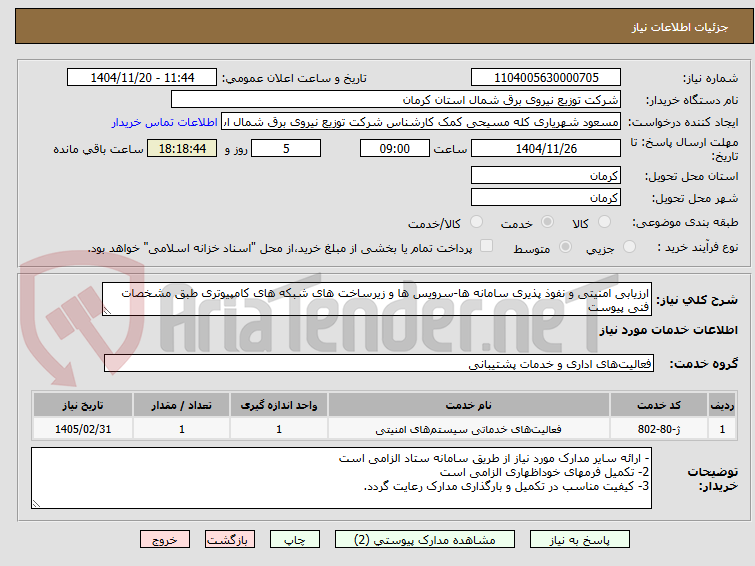The image size is (755, 566).
Task: Click the پاسخ به نیاز button
Action: (x=579, y=540)
